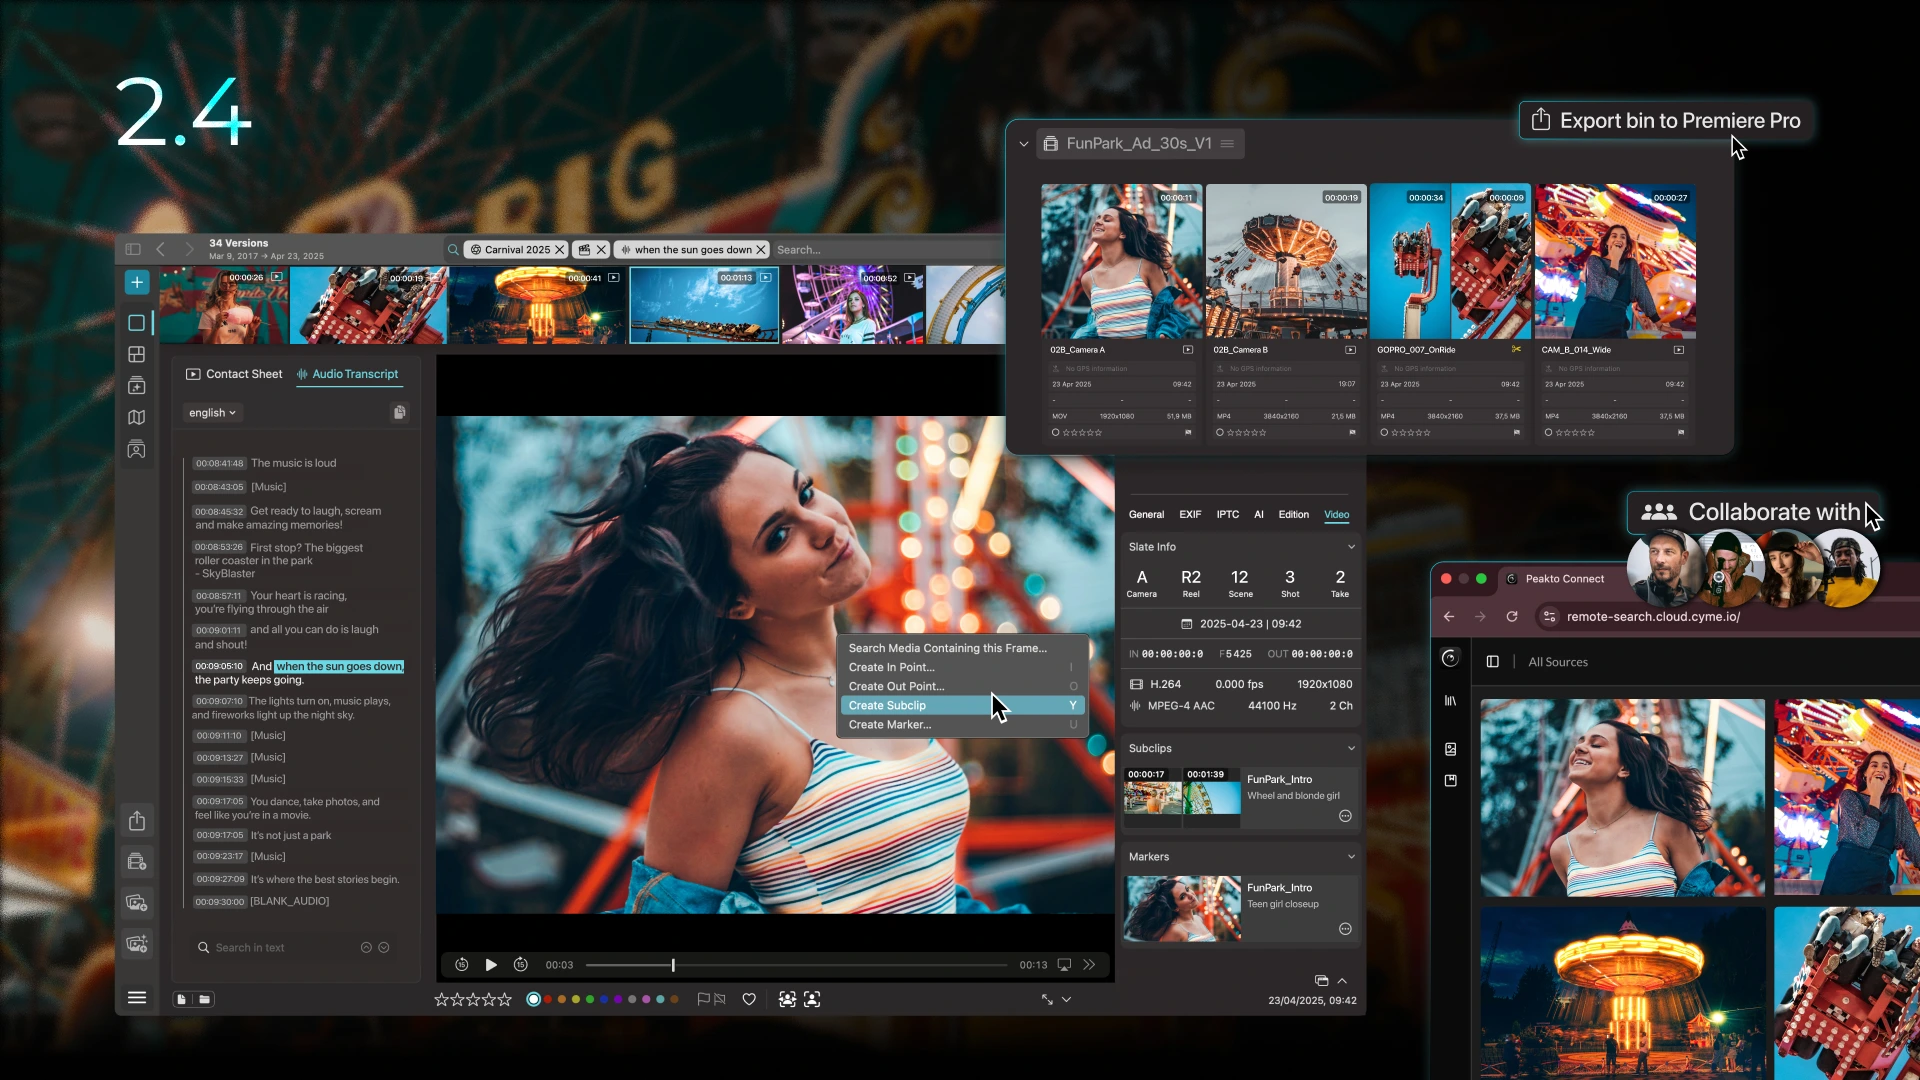Remove the Carnival 2025 search filter
The image size is (1920, 1080).
pyautogui.click(x=560, y=250)
